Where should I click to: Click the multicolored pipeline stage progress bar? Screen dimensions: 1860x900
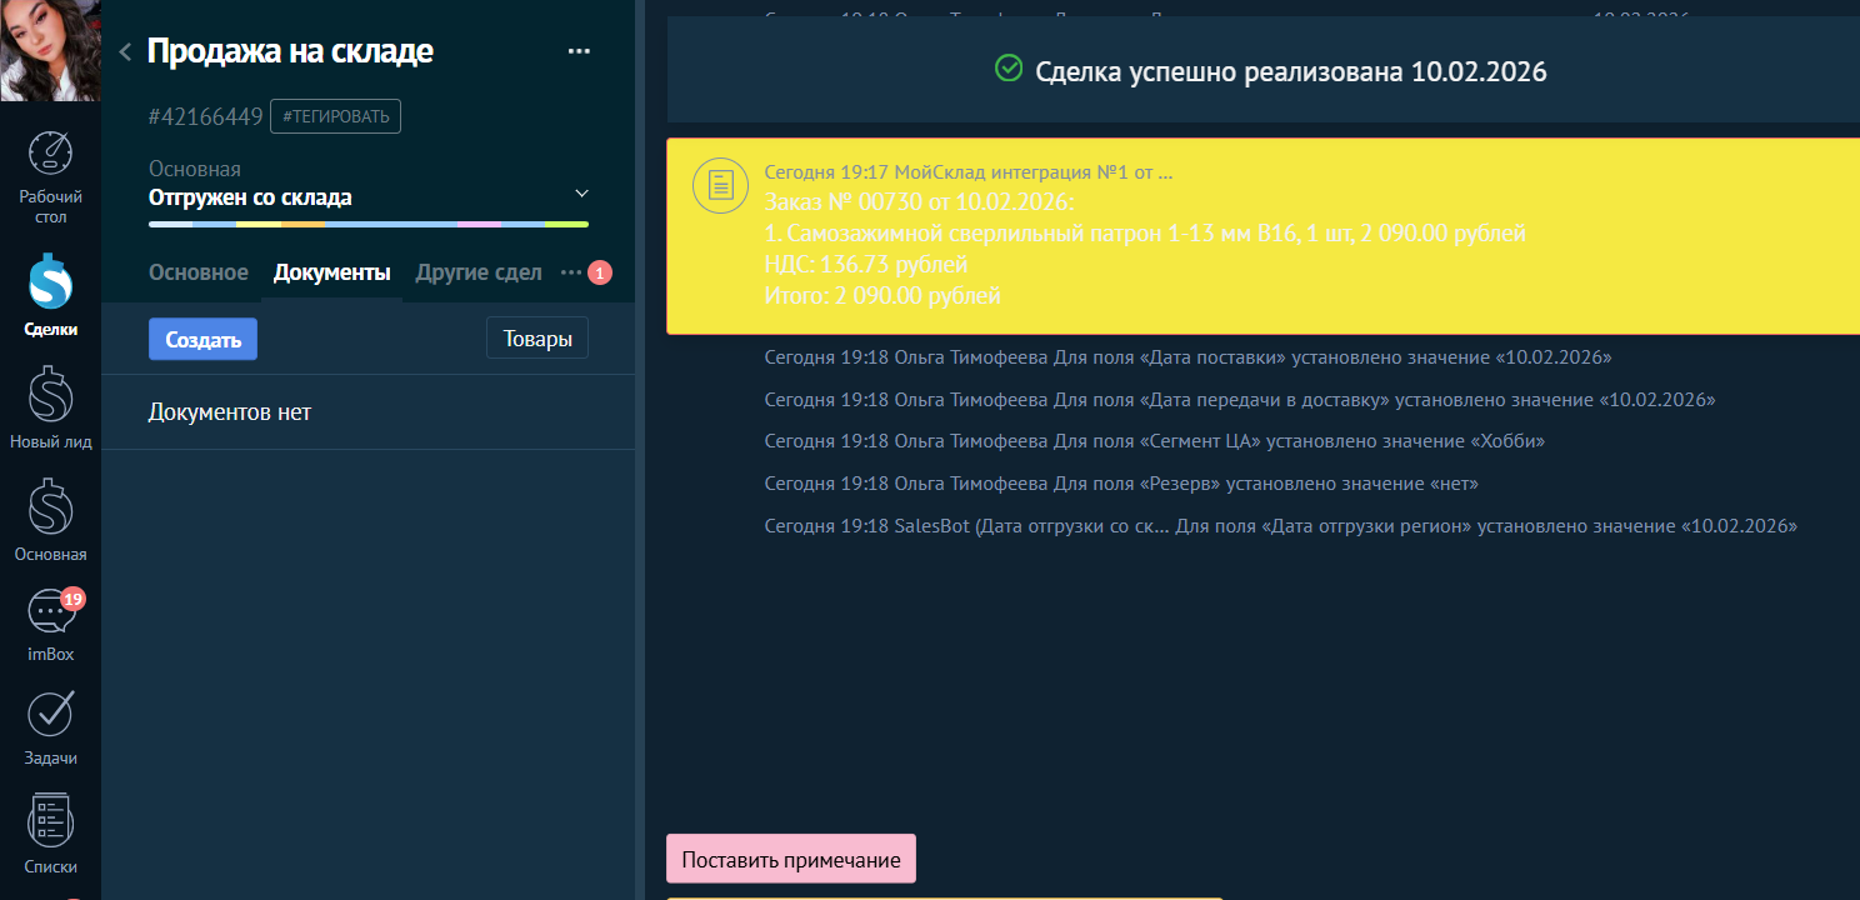[x=368, y=224]
